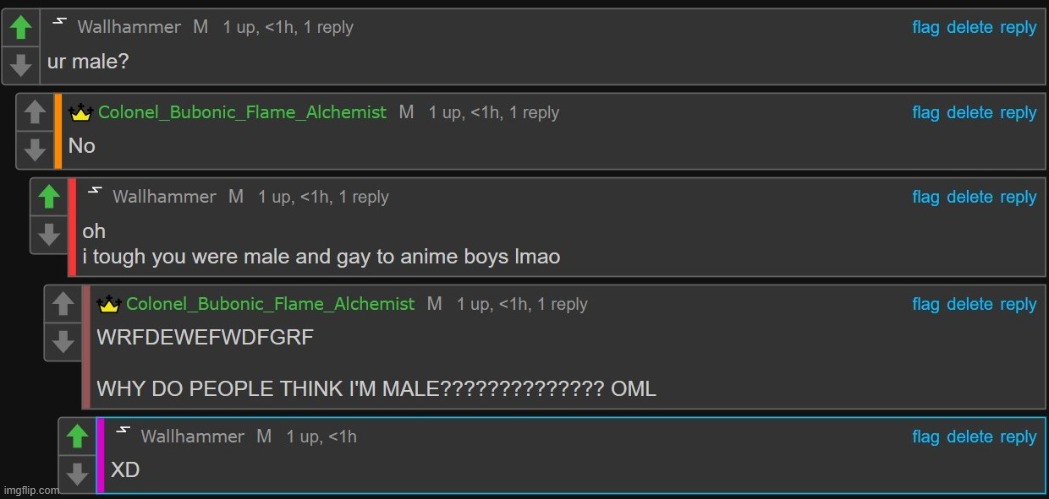
Task: Click green upvote arrow on "oh" comment
Action: coord(49,197)
